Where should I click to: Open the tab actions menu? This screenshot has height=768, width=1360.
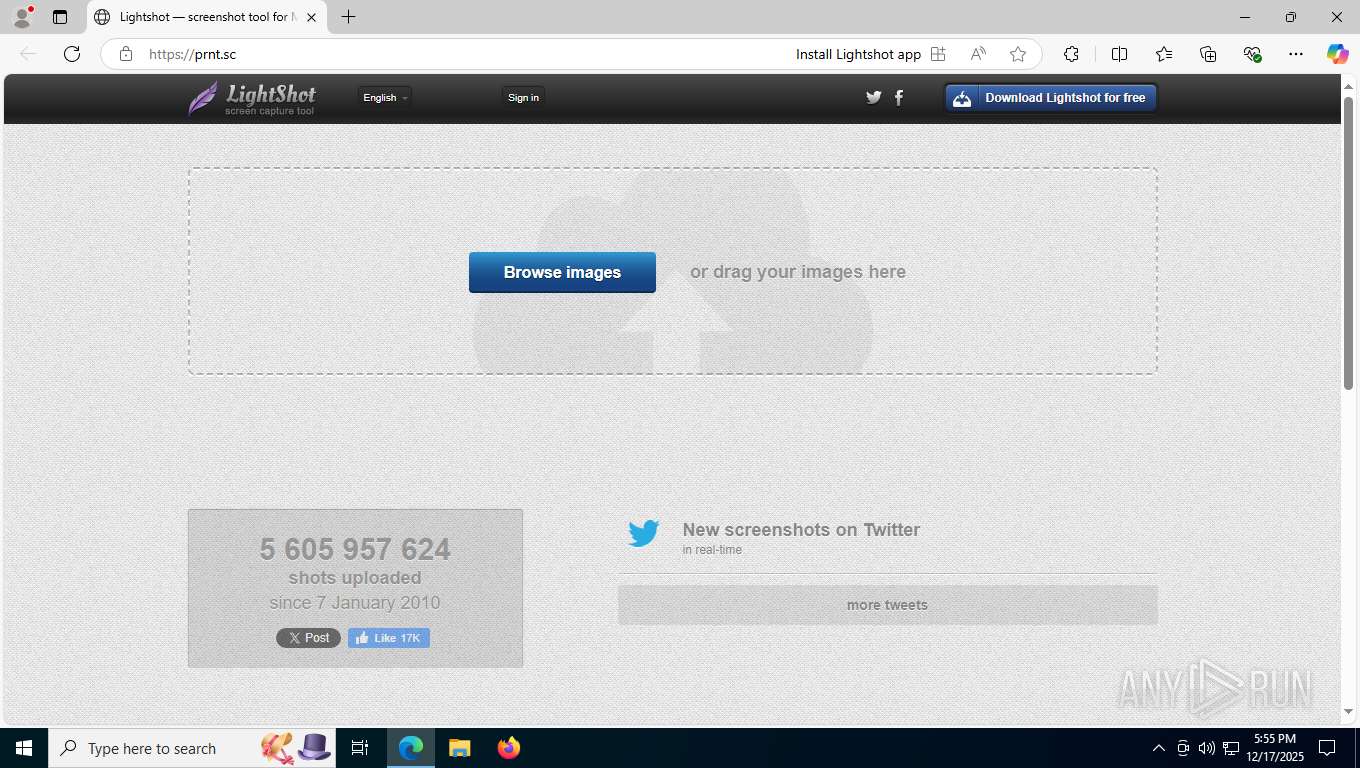point(60,17)
